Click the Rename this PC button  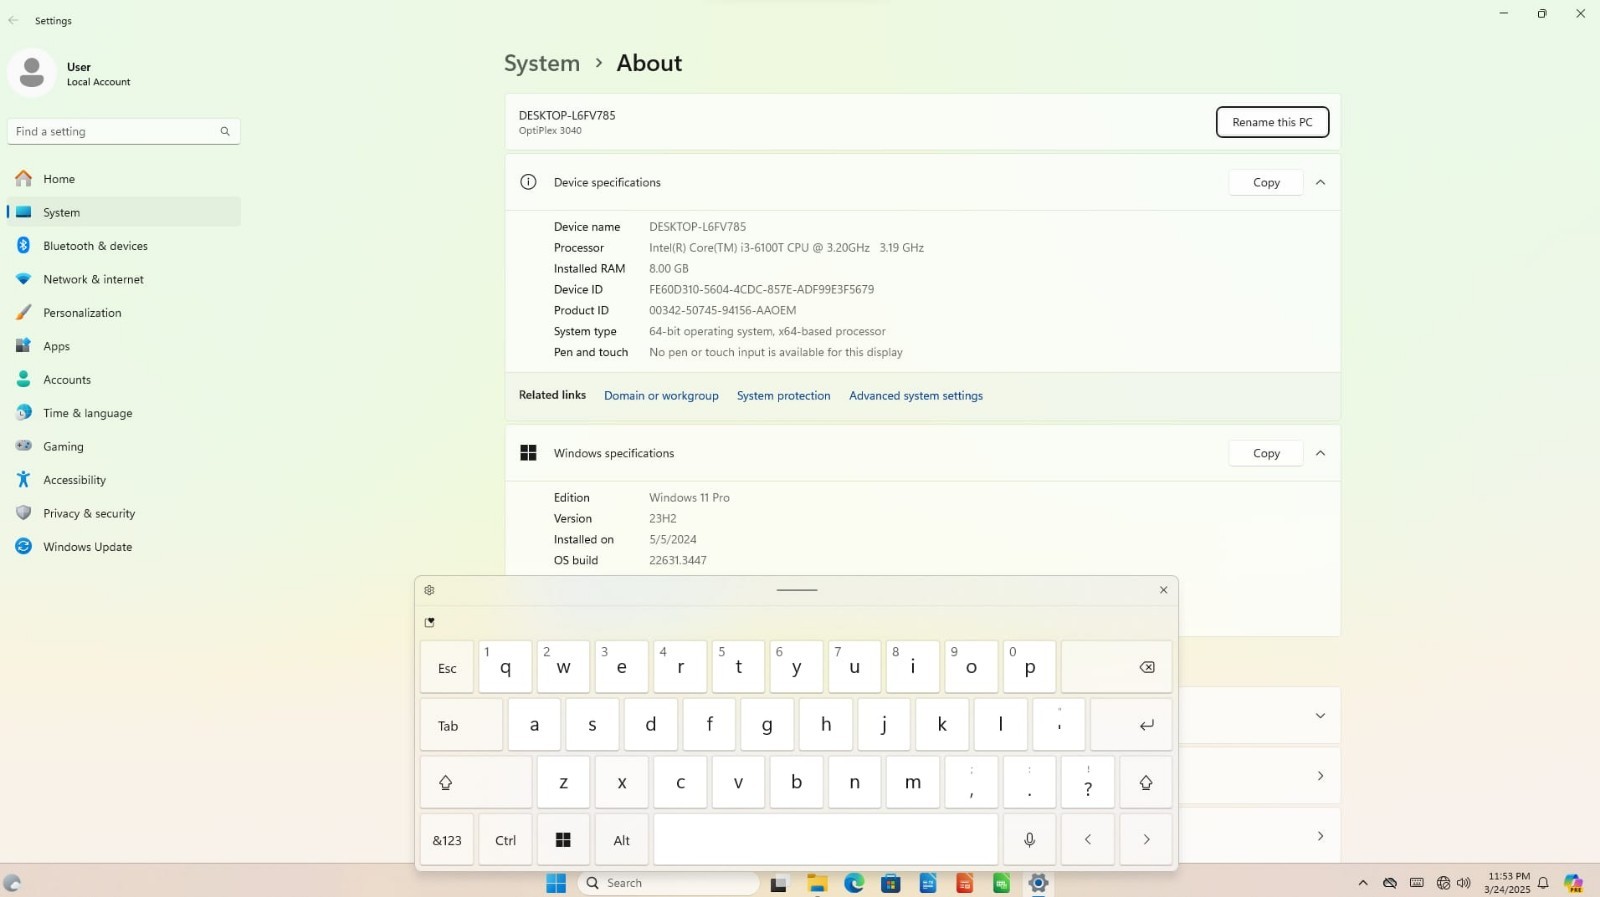tap(1272, 122)
